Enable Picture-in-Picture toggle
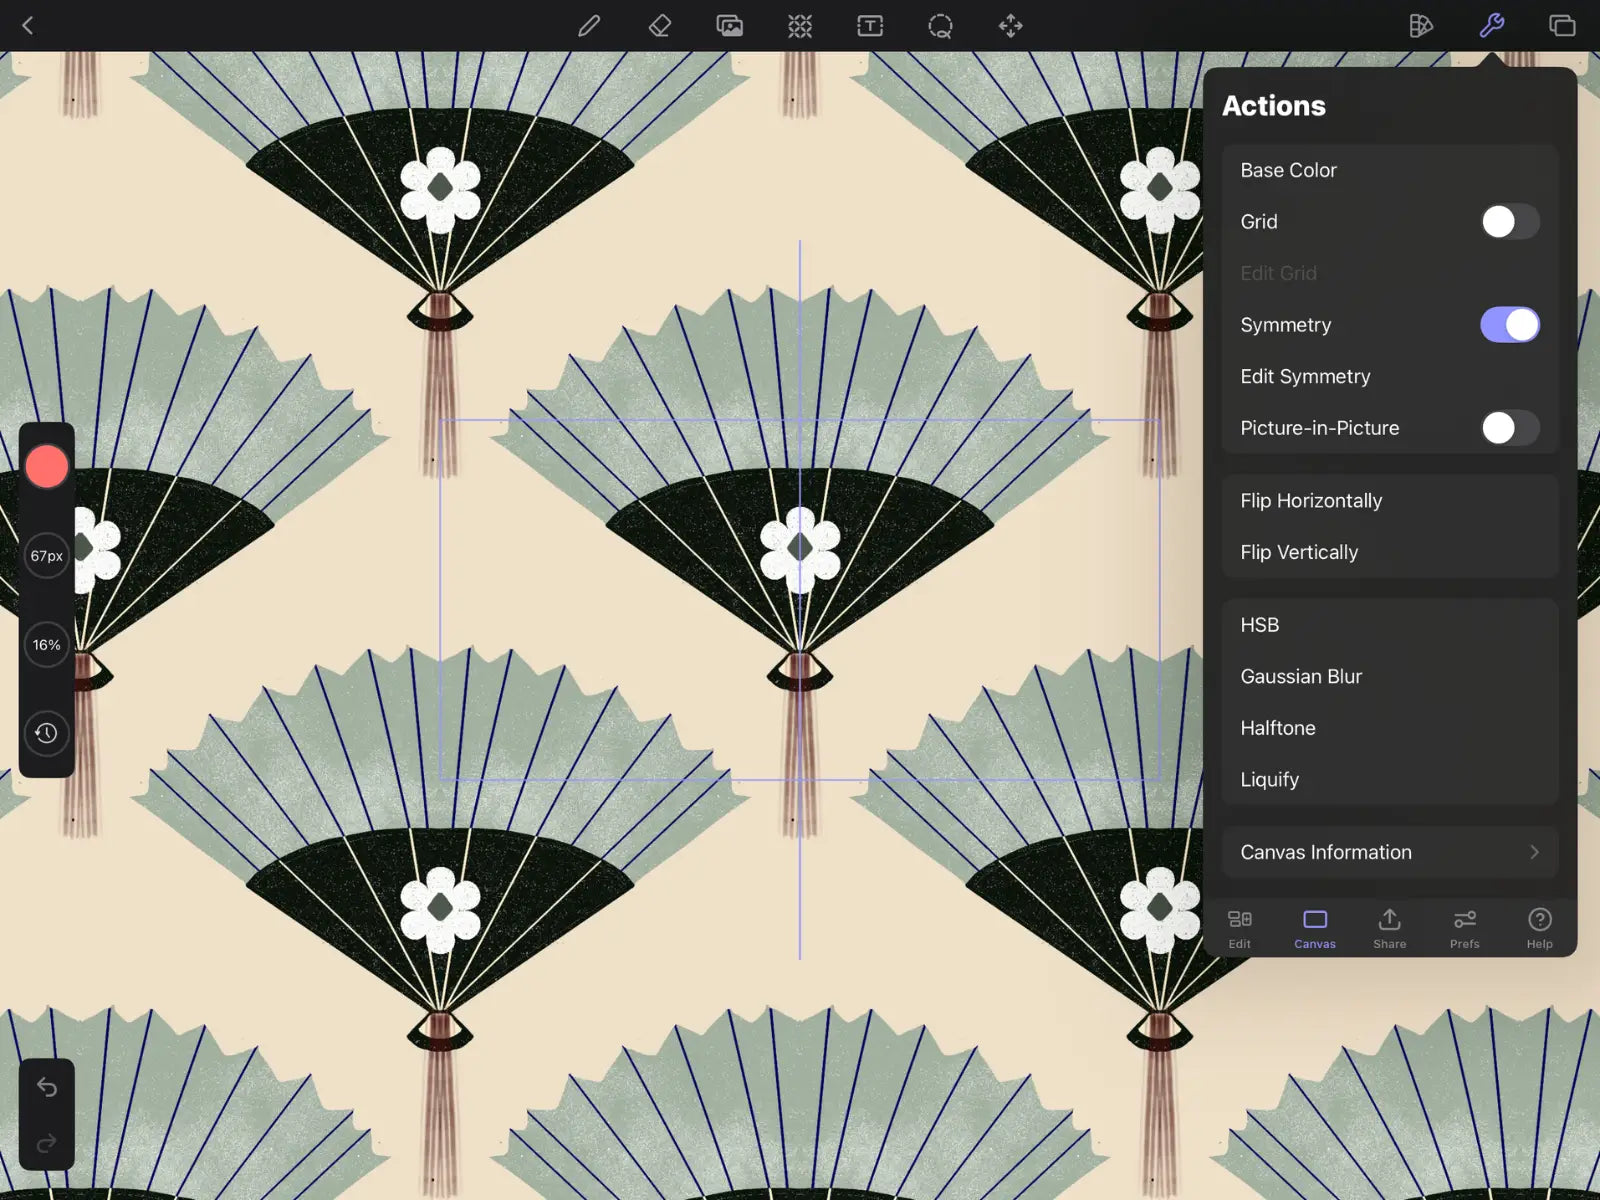The width and height of the screenshot is (1600, 1200). [1510, 428]
